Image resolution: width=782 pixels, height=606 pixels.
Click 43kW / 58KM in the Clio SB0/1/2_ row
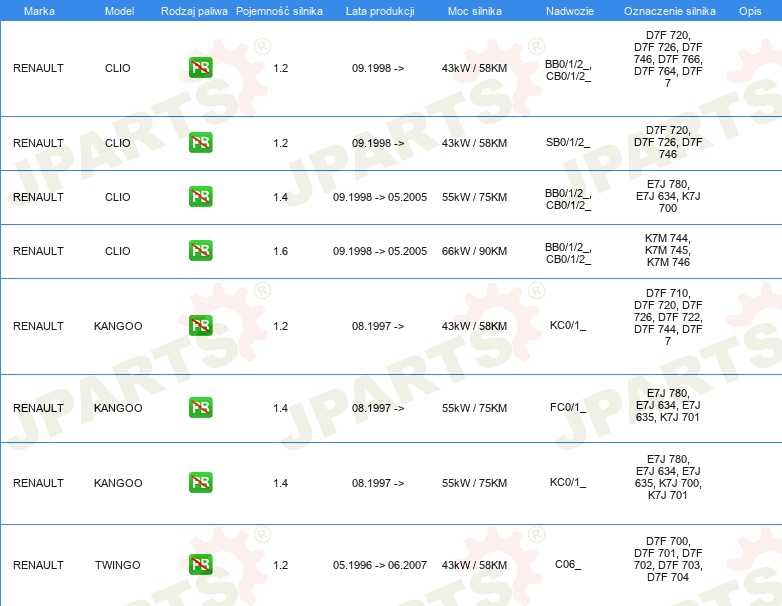point(474,143)
